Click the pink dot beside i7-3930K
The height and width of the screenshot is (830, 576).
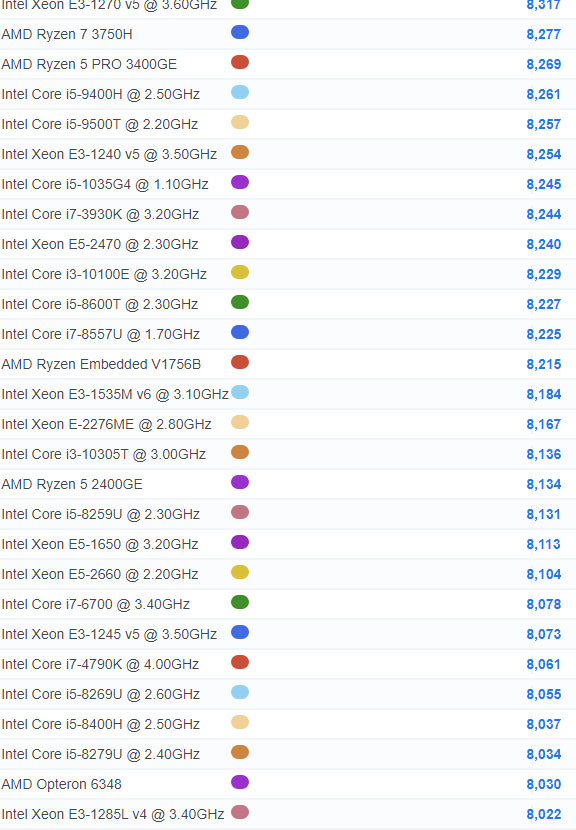pyautogui.click(x=240, y=212)
